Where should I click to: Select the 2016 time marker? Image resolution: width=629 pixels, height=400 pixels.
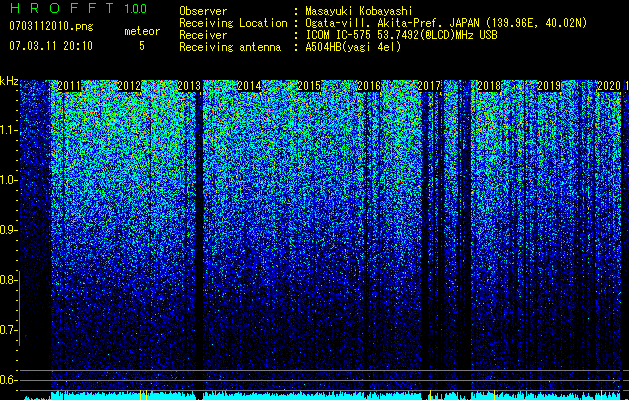tap(369, 86)
